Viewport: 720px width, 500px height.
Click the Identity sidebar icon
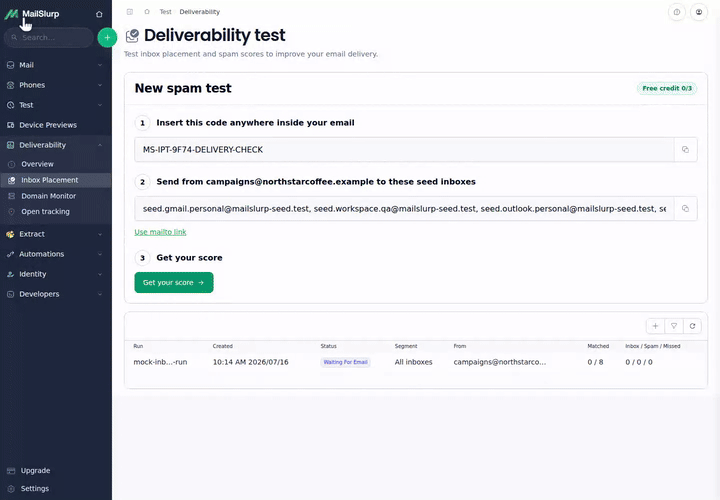11,274
